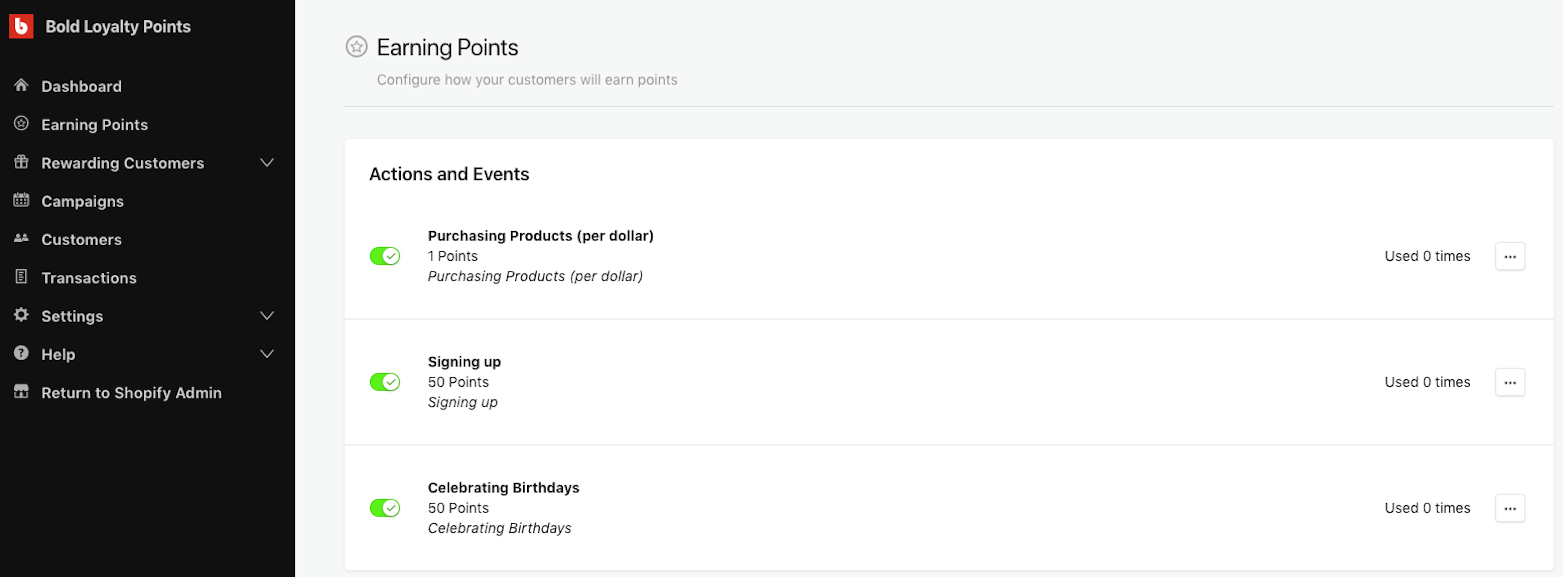Click the Campaigns calendar icon
1563x577 pixels.
(x=21, y=201)
